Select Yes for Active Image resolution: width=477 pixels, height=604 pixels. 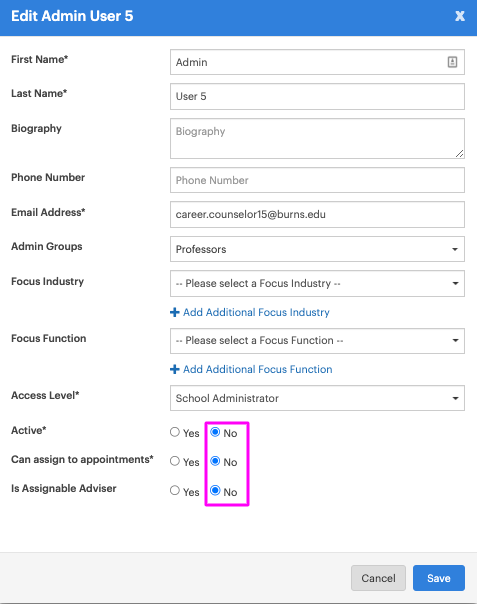175,432
